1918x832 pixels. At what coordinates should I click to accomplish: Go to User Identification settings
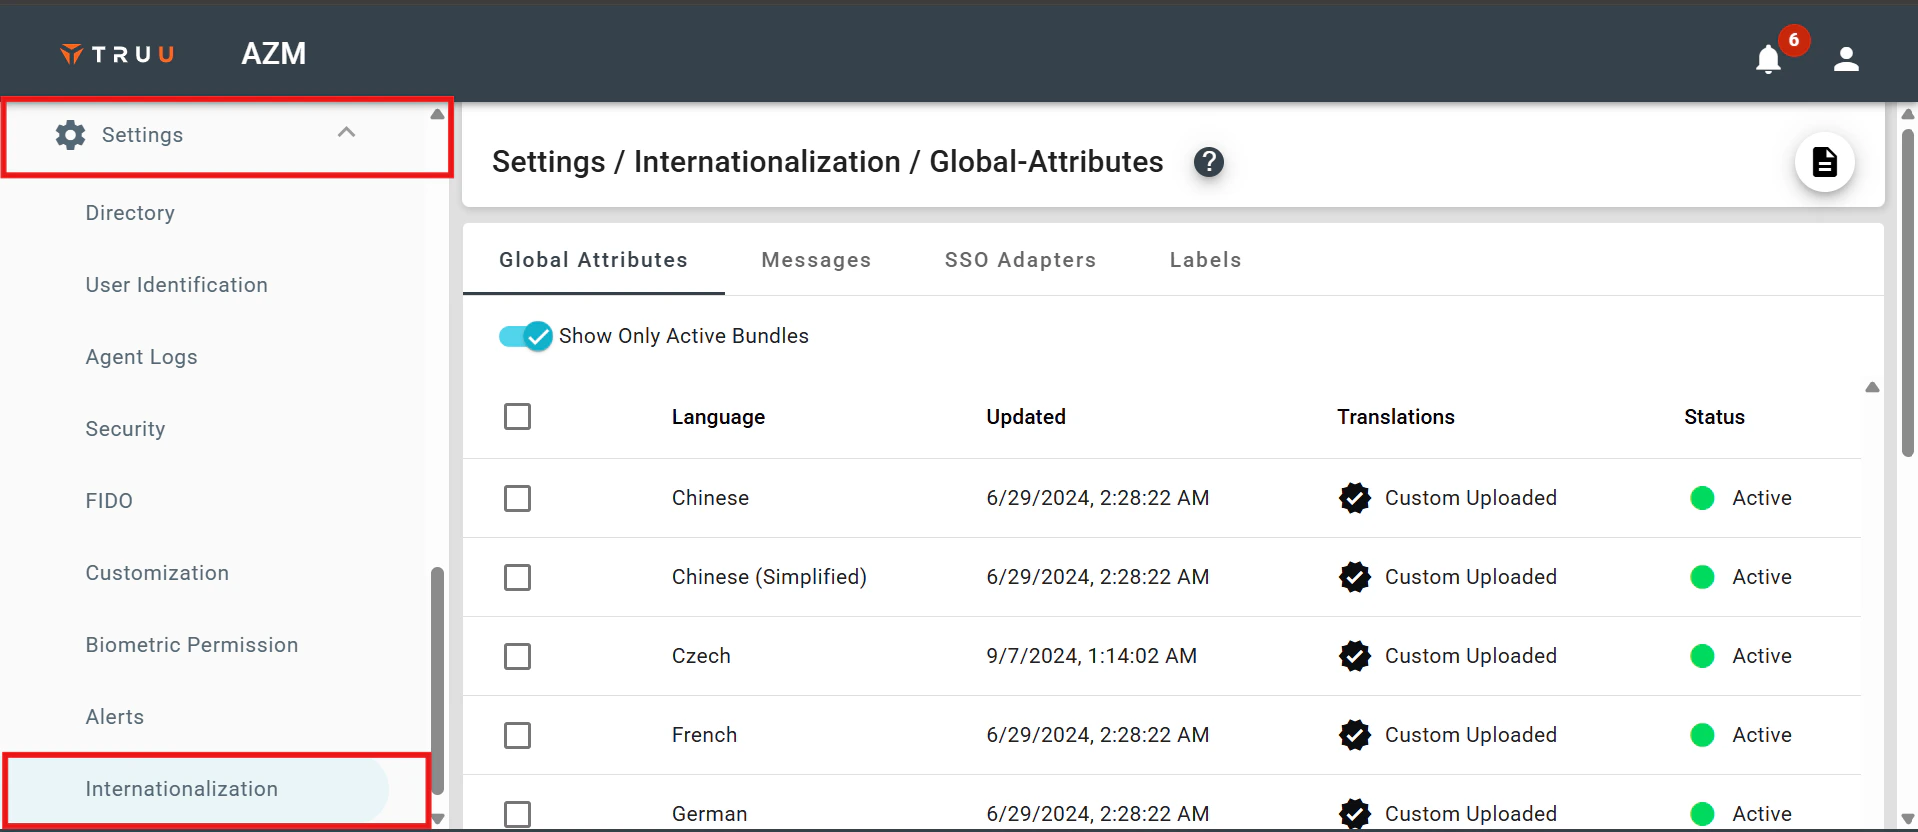click(x=177, y=285)
